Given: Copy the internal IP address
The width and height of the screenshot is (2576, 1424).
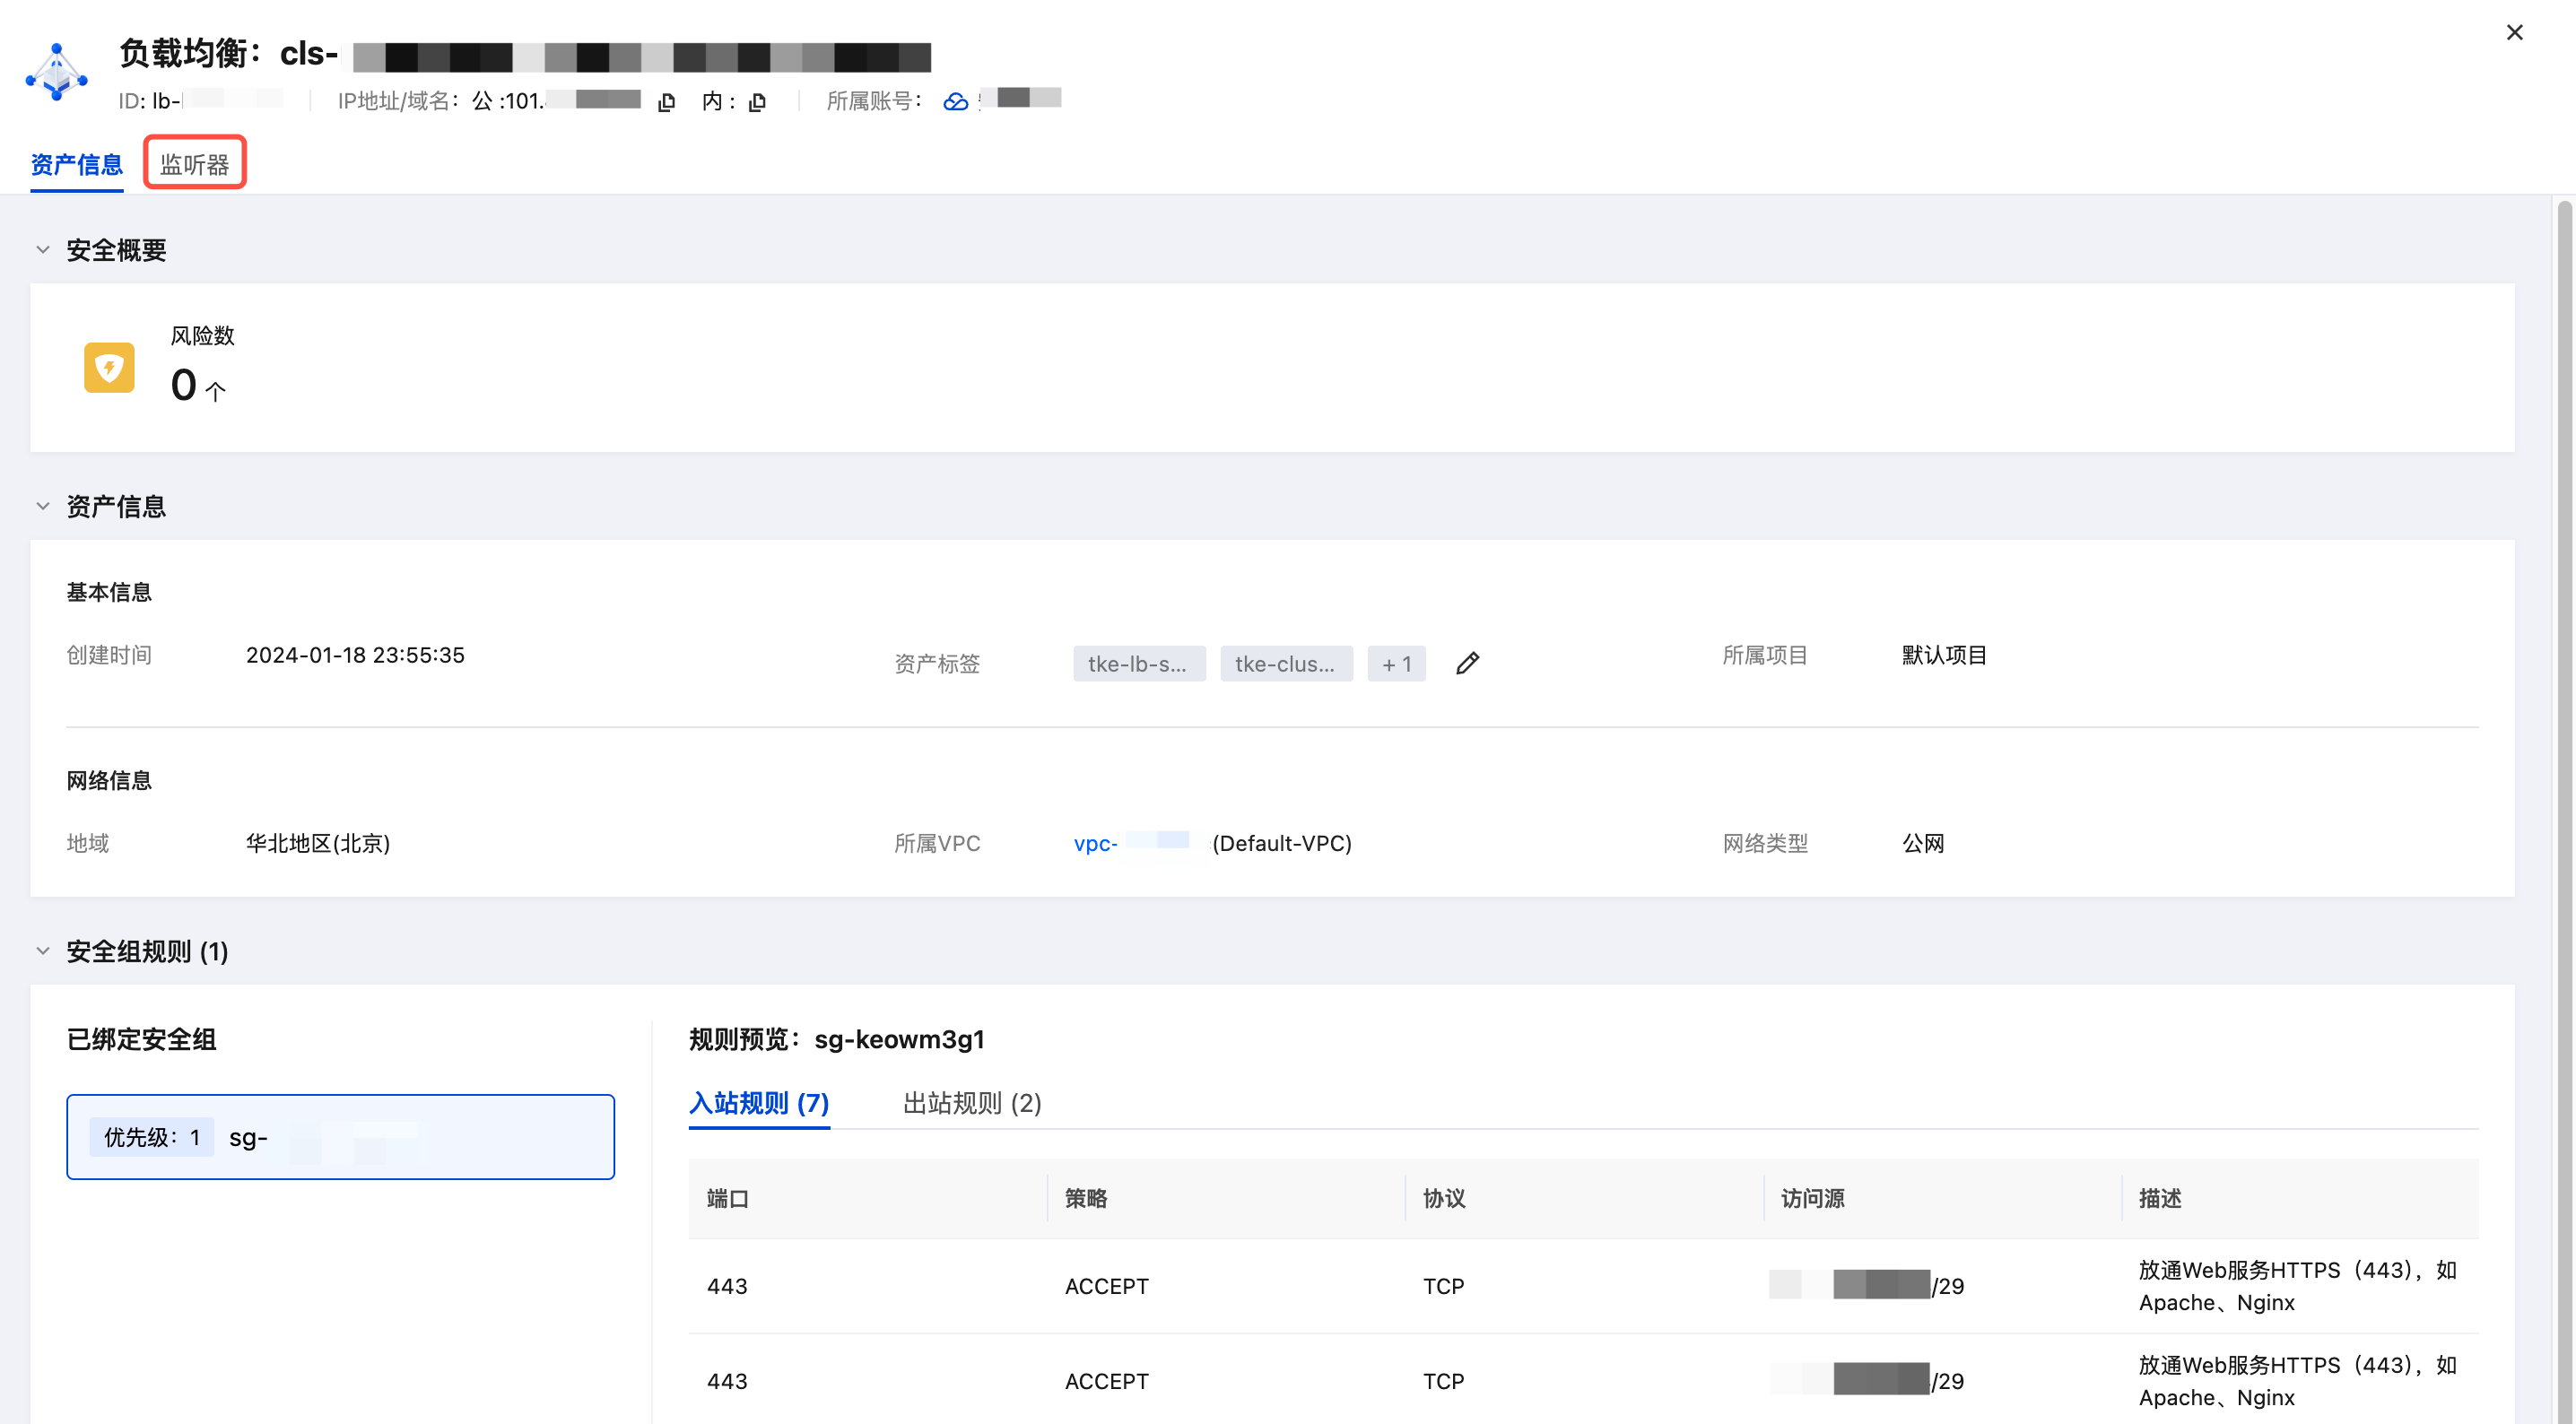Looking at the screenshot, I should pos(757,102).
